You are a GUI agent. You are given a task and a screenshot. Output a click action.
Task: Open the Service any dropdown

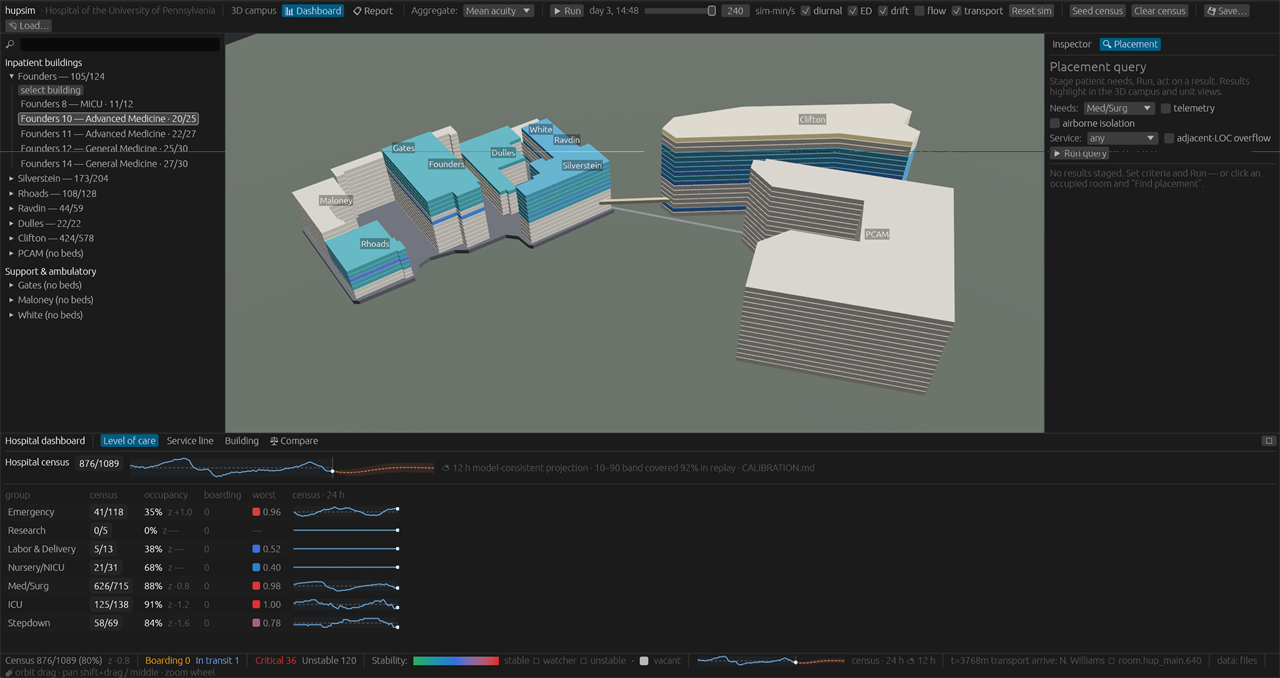click(1122, 138)
